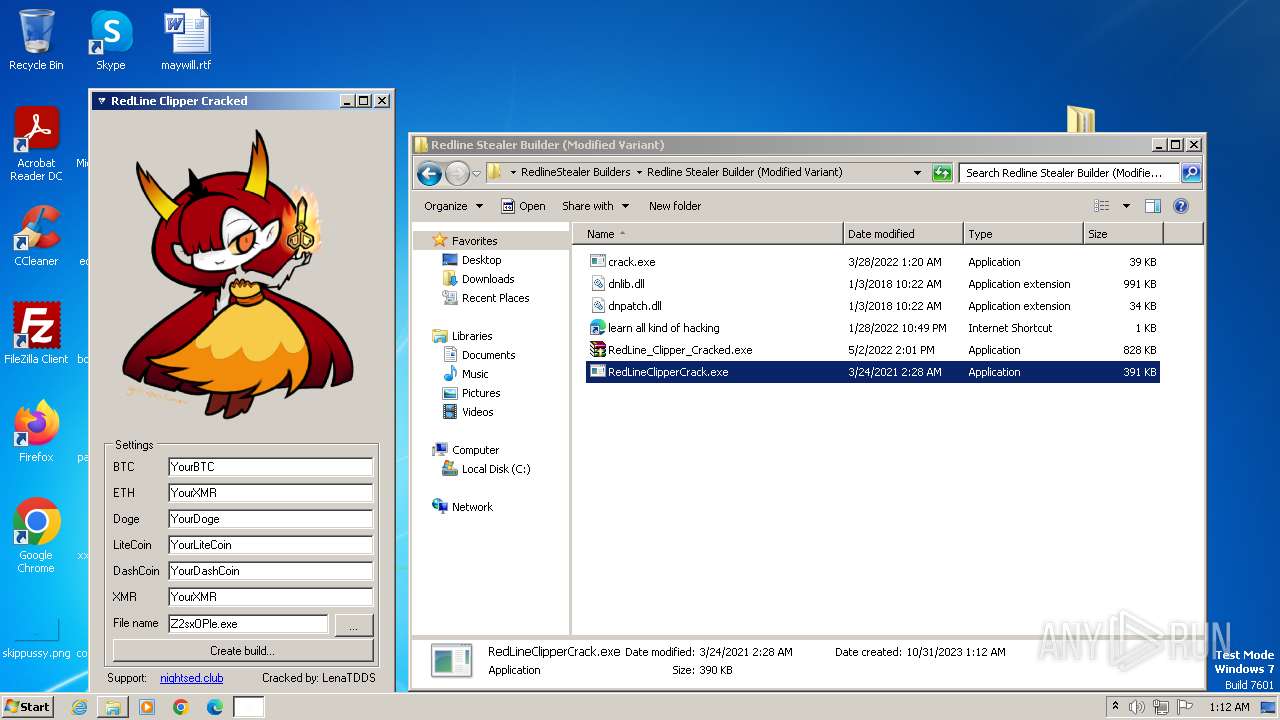1280x720 pixels.
Task: Sort files by Size column
Action: click(1123, 234)
